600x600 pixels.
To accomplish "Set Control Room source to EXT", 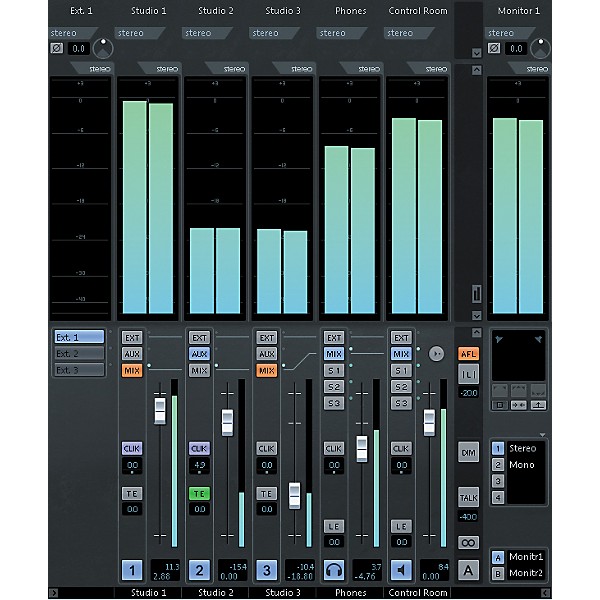I will pyautogui.click(x=401, y=338).
